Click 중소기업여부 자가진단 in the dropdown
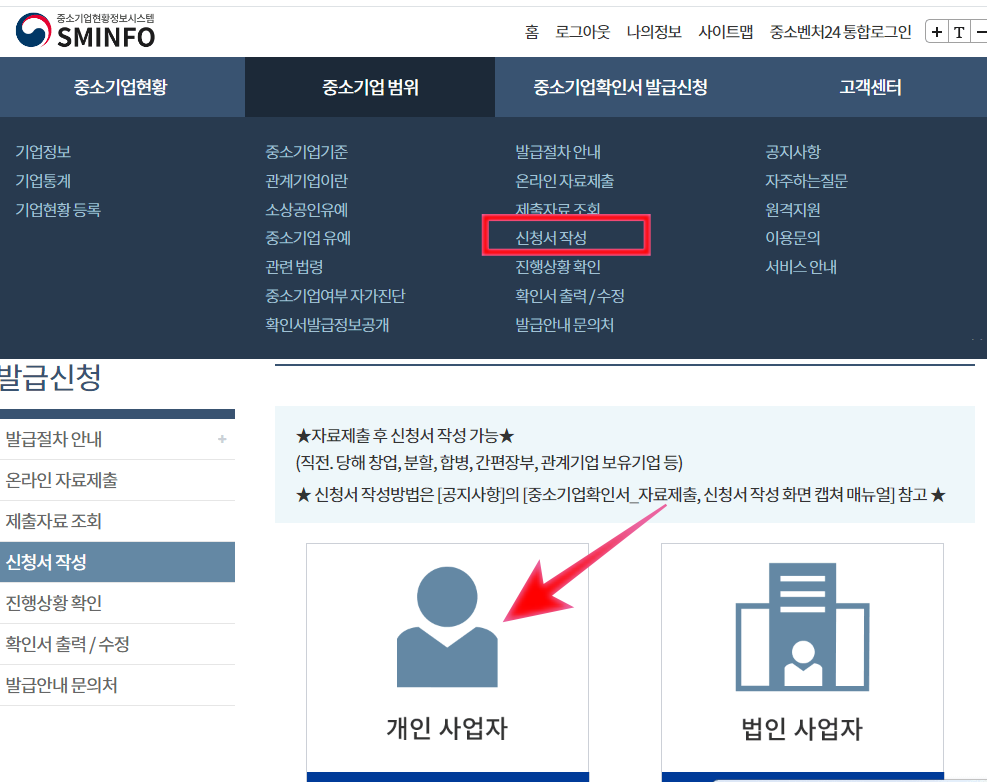987x782 pixels. click(x=337, y=296)
